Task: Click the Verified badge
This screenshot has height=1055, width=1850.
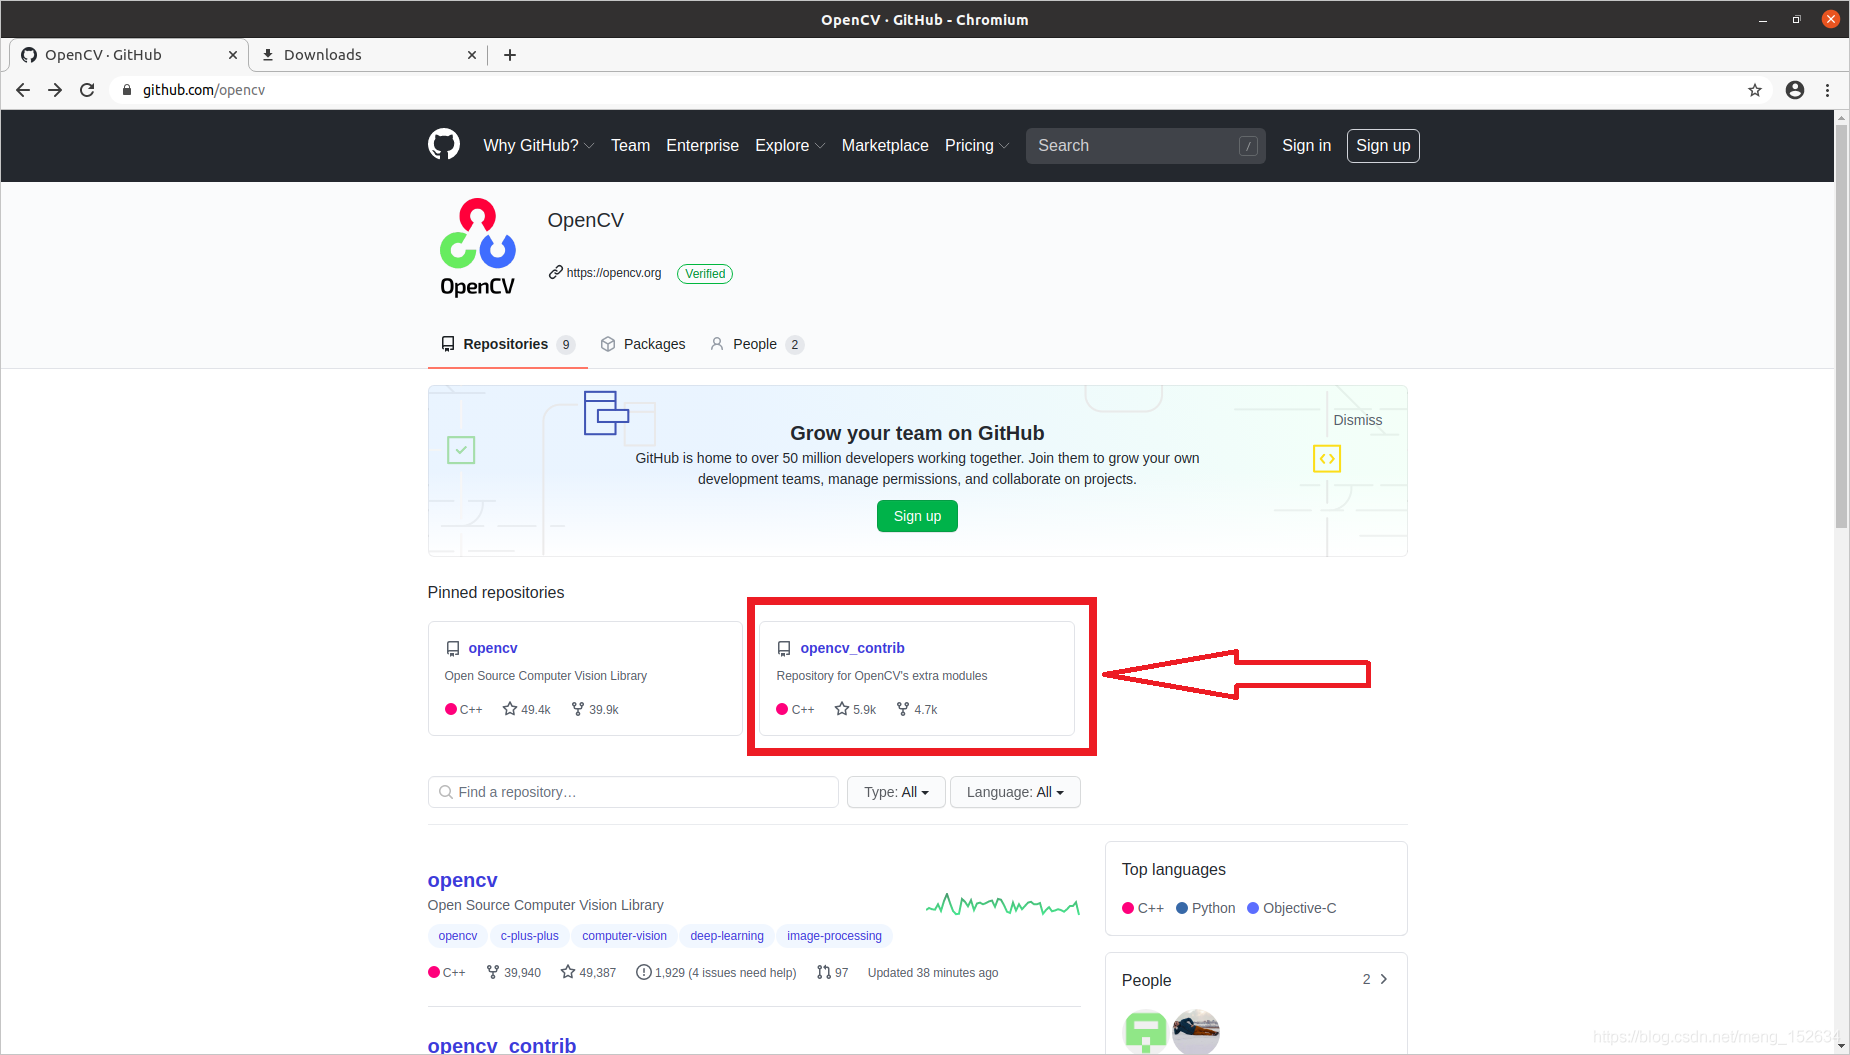Action: (x=705, y=274)
